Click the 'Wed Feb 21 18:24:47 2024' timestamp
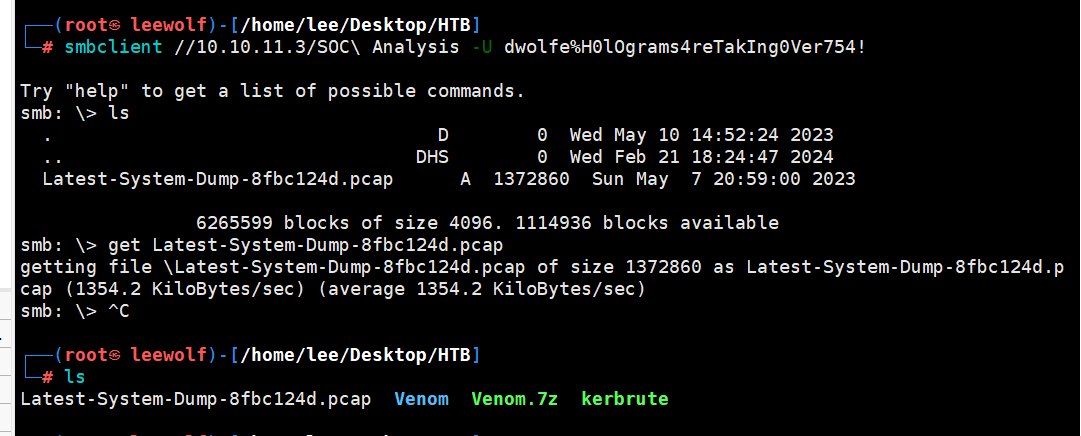The height and width of the screenshot is (436, 1081). click(701, 157)
